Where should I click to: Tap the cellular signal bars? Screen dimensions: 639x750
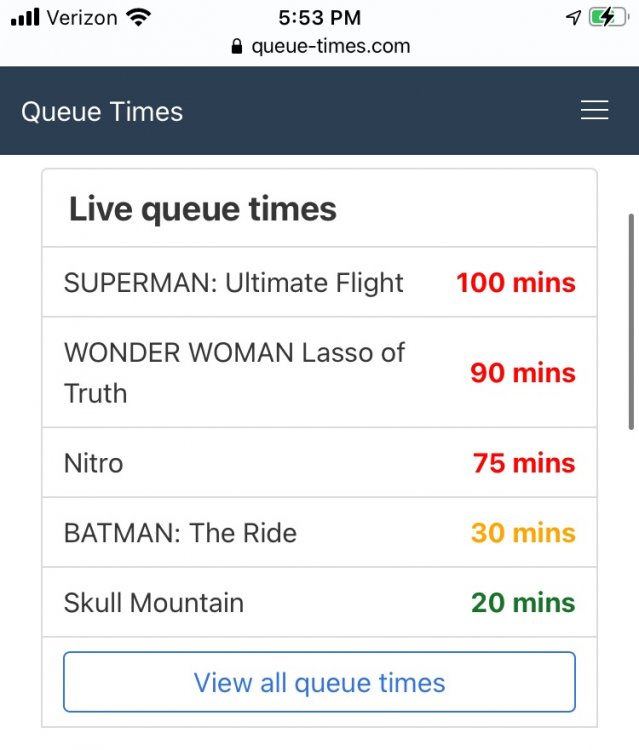pyautogui.click(x=25, y=17)
